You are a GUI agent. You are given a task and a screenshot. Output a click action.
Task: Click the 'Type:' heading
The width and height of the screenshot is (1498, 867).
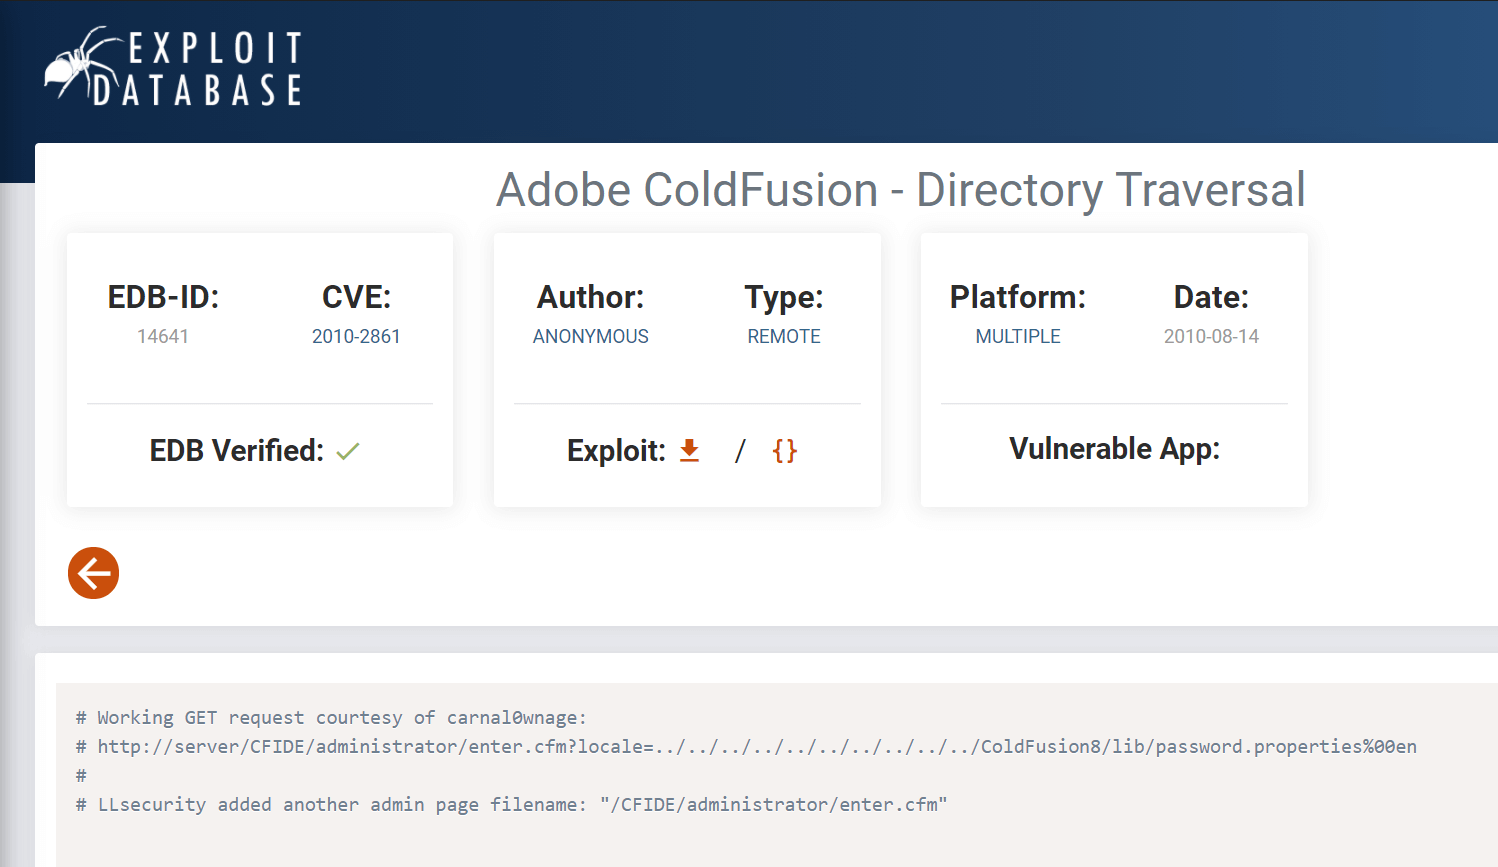click(x=784, y=297)
